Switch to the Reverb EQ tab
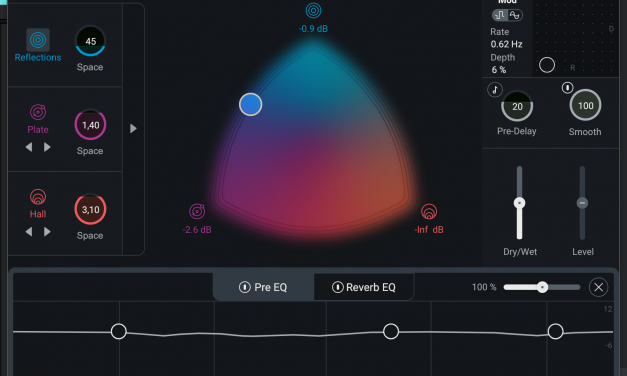This screenshot has height=376, width=627. [364, 287]
